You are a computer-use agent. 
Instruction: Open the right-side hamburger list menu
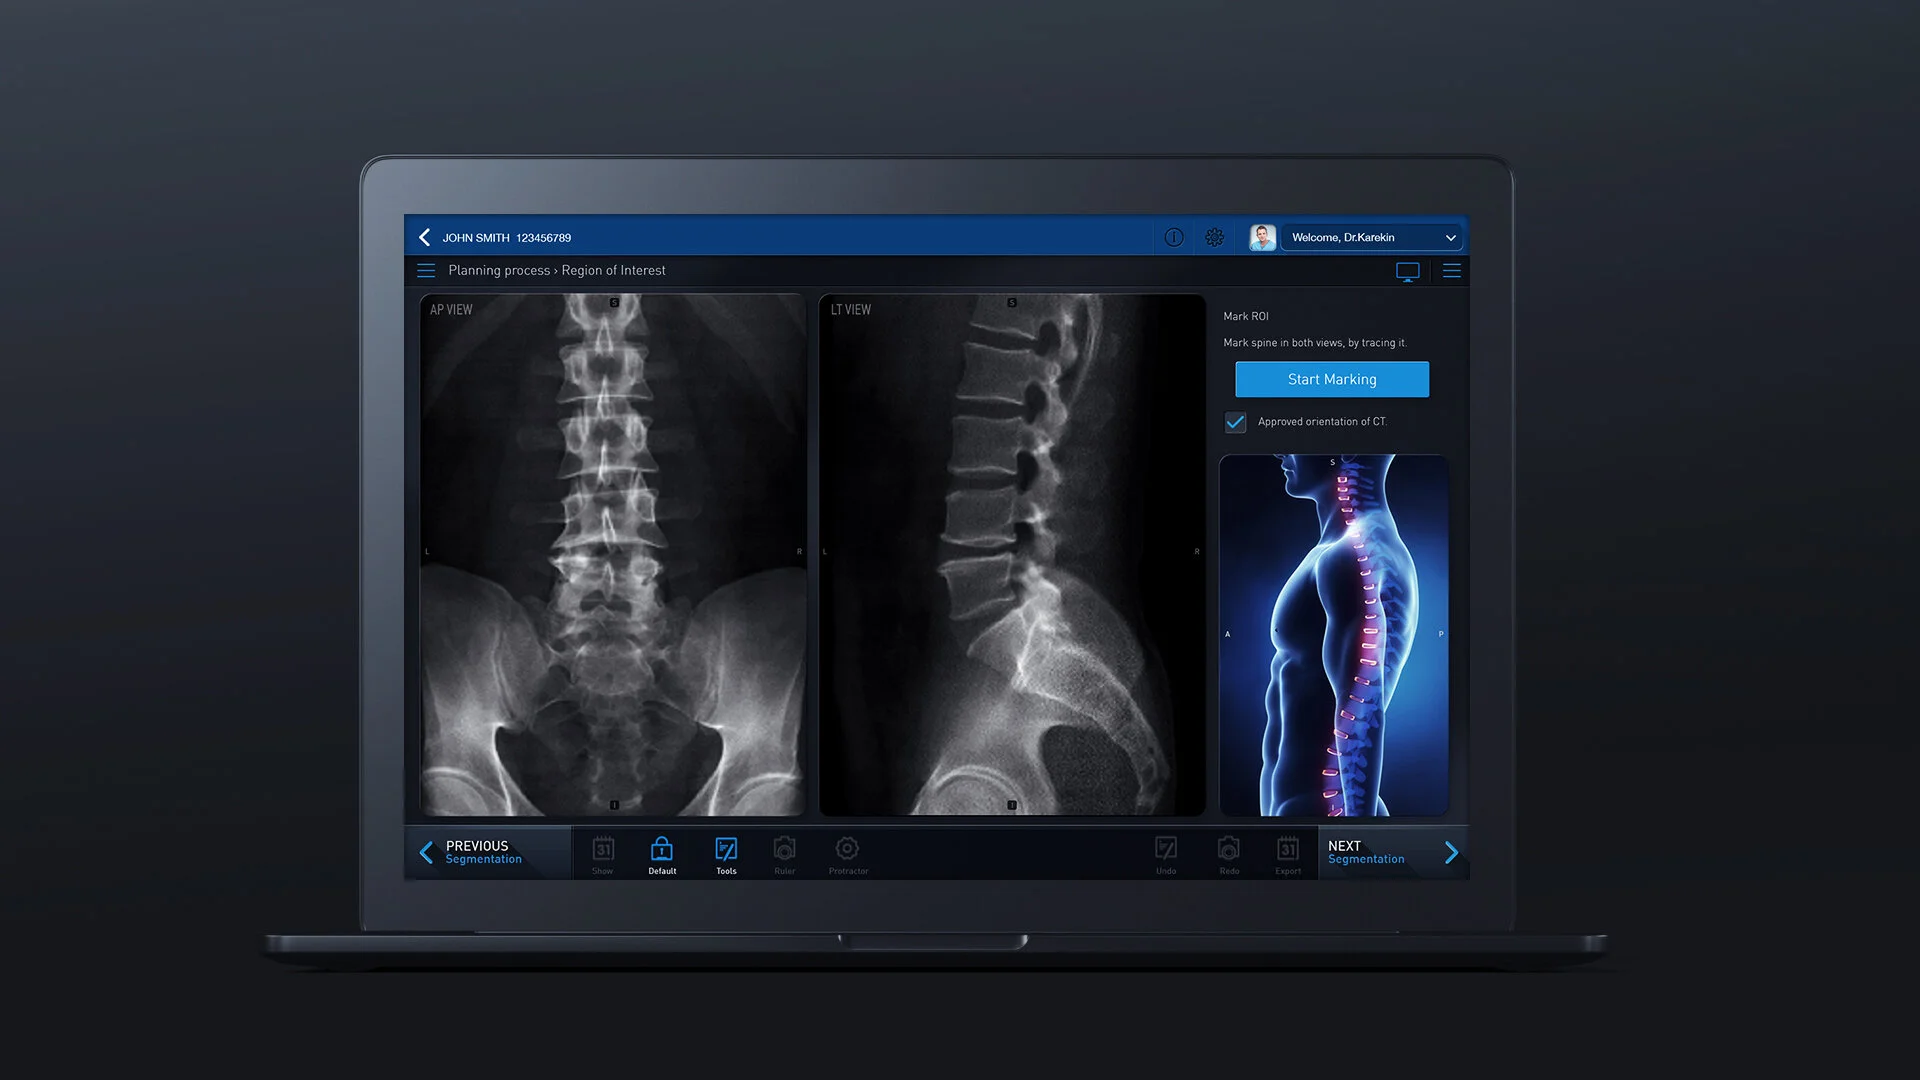(1452, 271)
